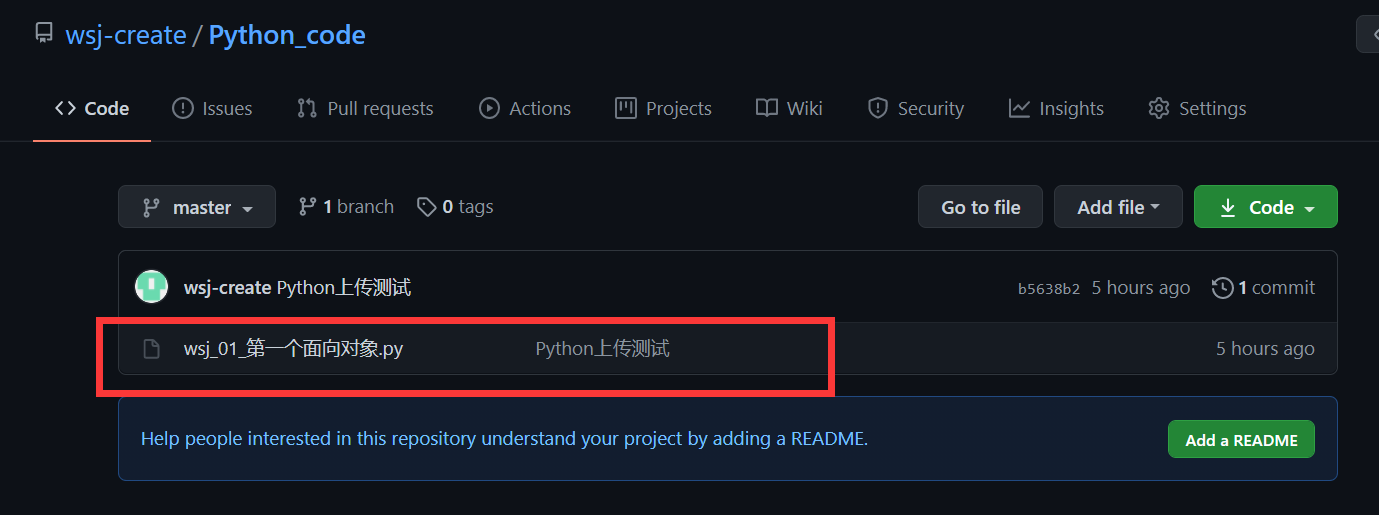This screenshot has height=515, width=1379.
Task: Switch to the Issues tab
Action: coord(212,108)
